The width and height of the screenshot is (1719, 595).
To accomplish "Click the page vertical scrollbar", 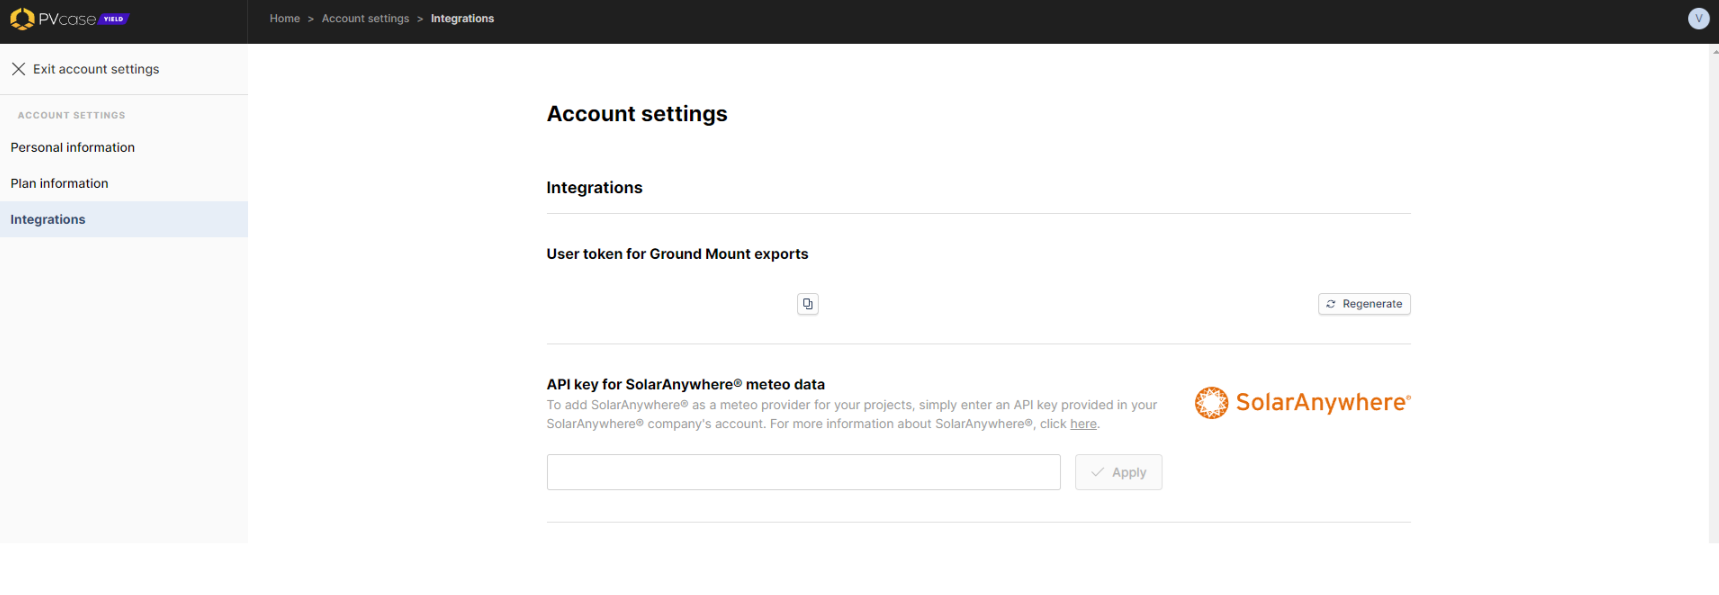I will pos(1714,294).
